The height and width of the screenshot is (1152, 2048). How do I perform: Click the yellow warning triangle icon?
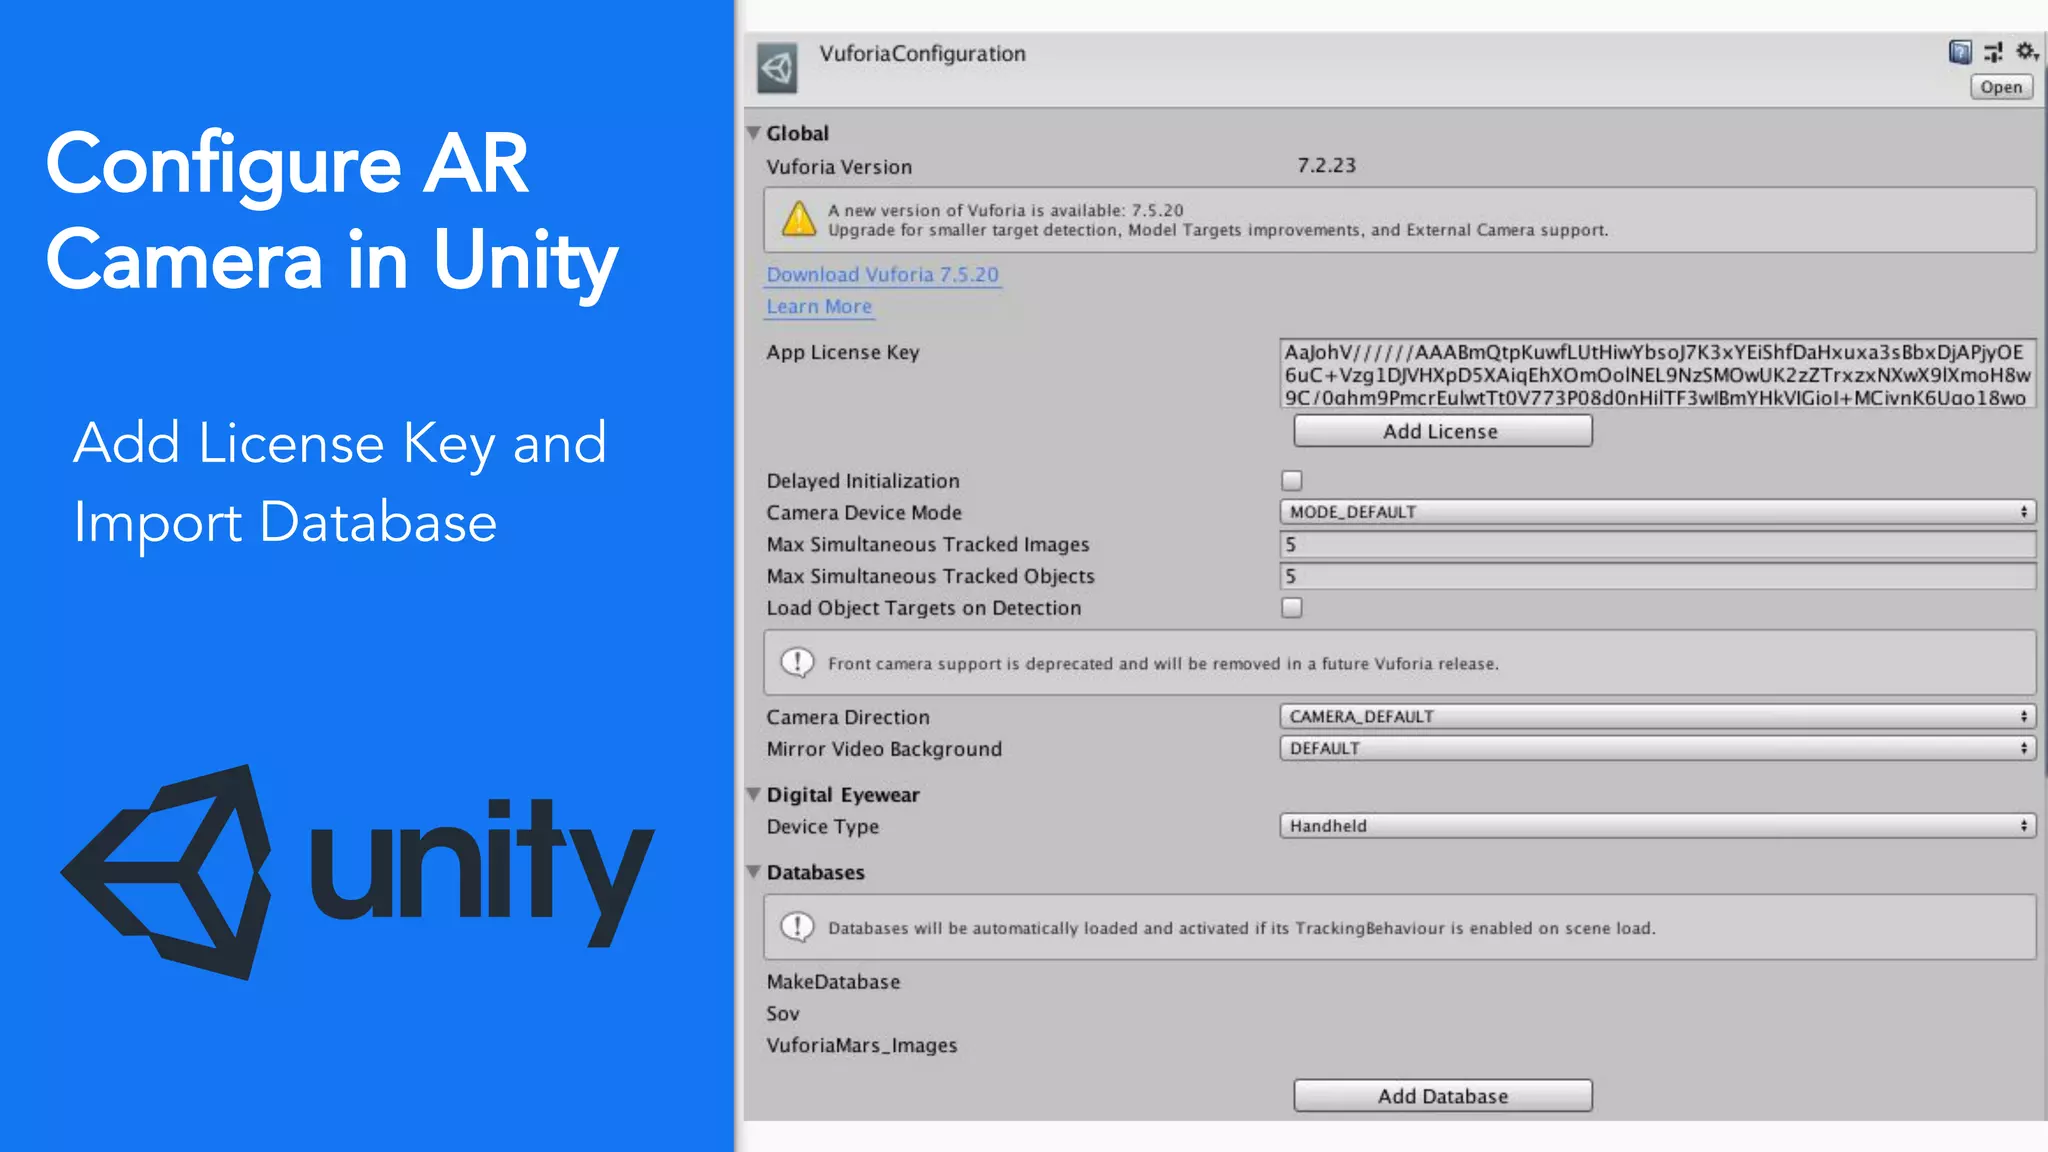coord(798,219)
